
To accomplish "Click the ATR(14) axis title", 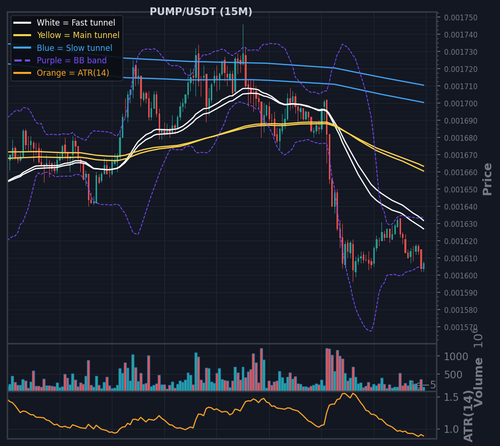I will coord(468,416).
